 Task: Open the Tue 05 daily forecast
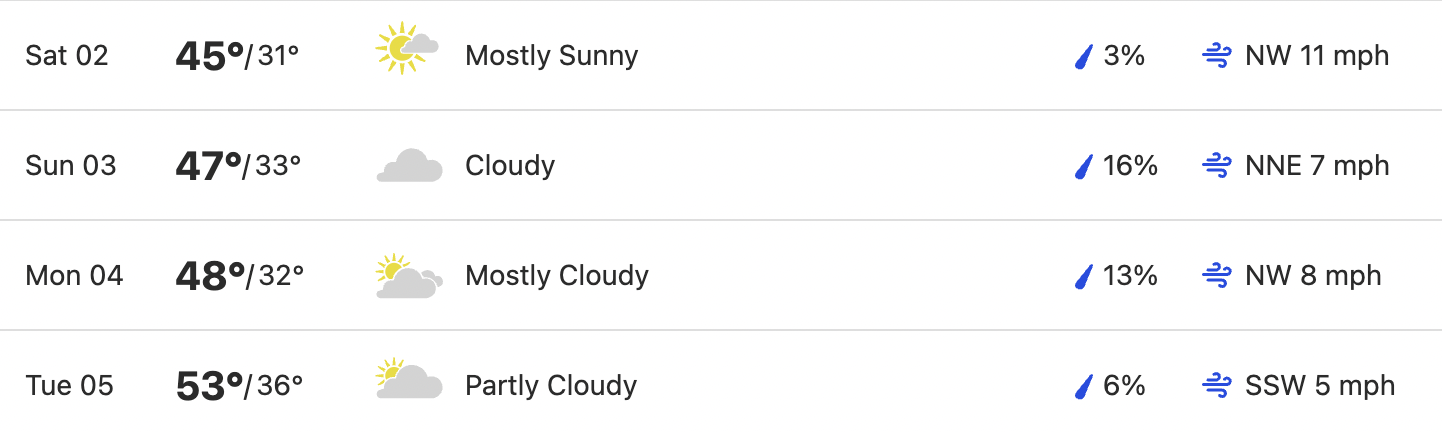tap(721, 382)
